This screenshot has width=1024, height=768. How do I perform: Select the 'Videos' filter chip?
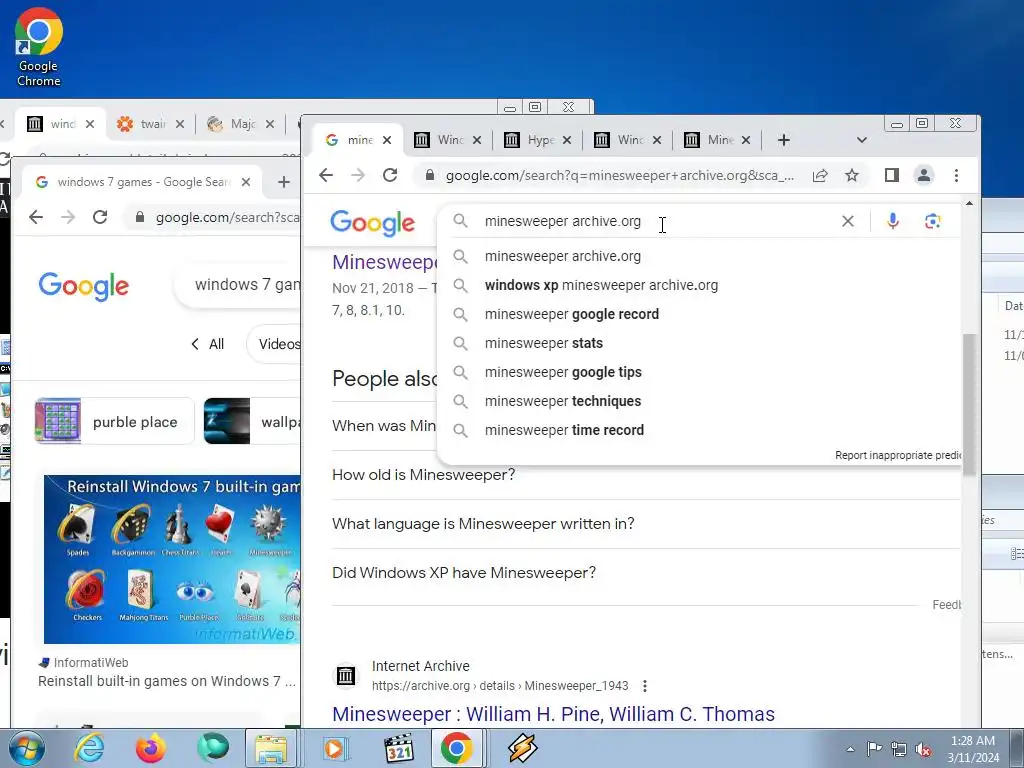274,344
